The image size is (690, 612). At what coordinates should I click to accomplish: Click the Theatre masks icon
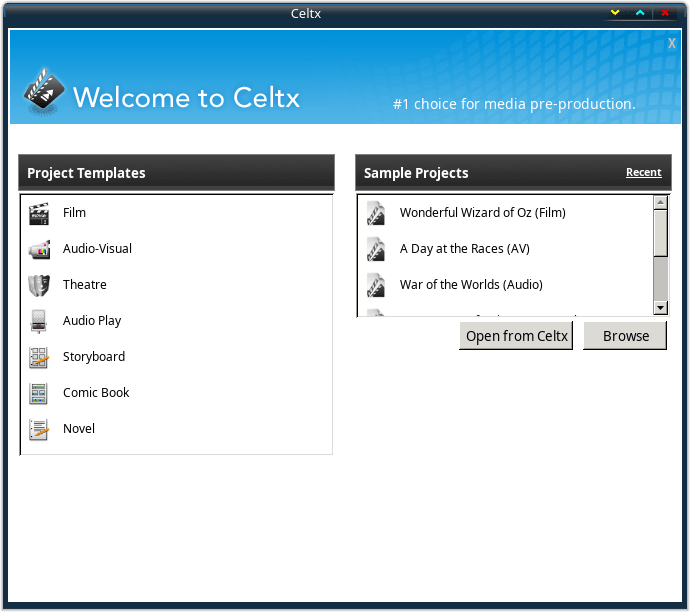pos(39,286)
